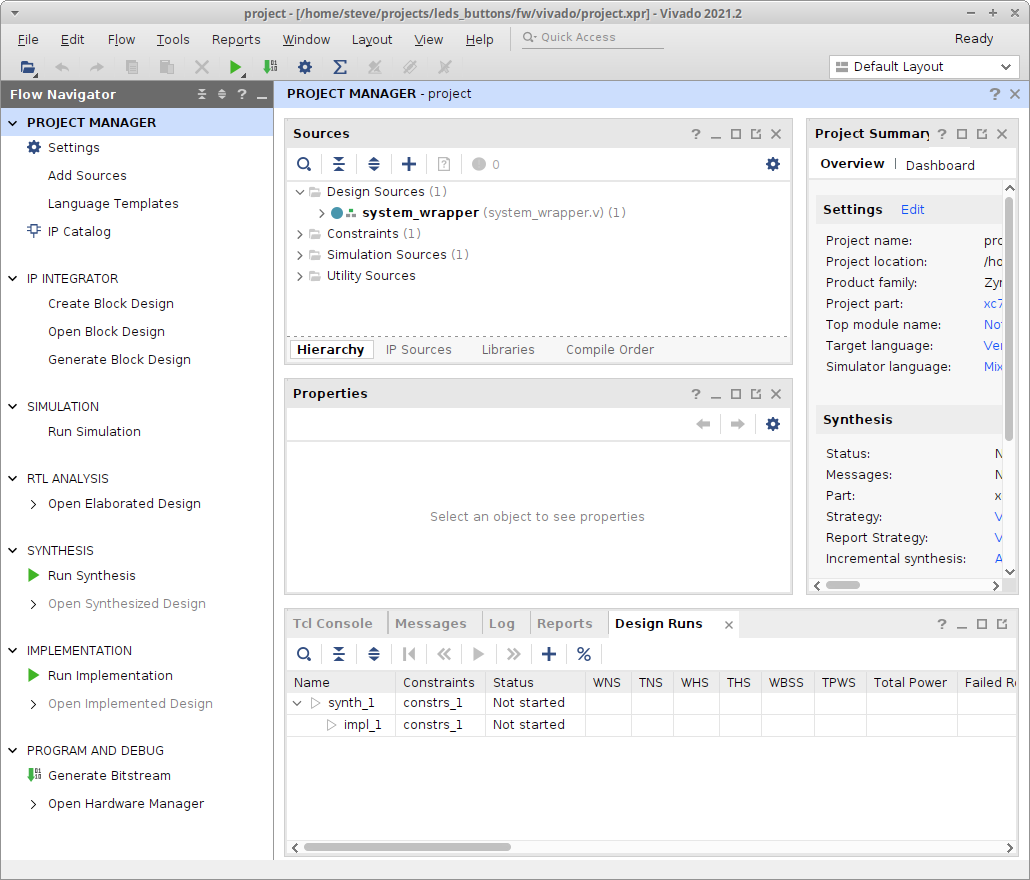Image resolution: width=1030 pixels, height=880 pixels.
Task: Open the Sources panel settings gear
Action: pos(772,164)
